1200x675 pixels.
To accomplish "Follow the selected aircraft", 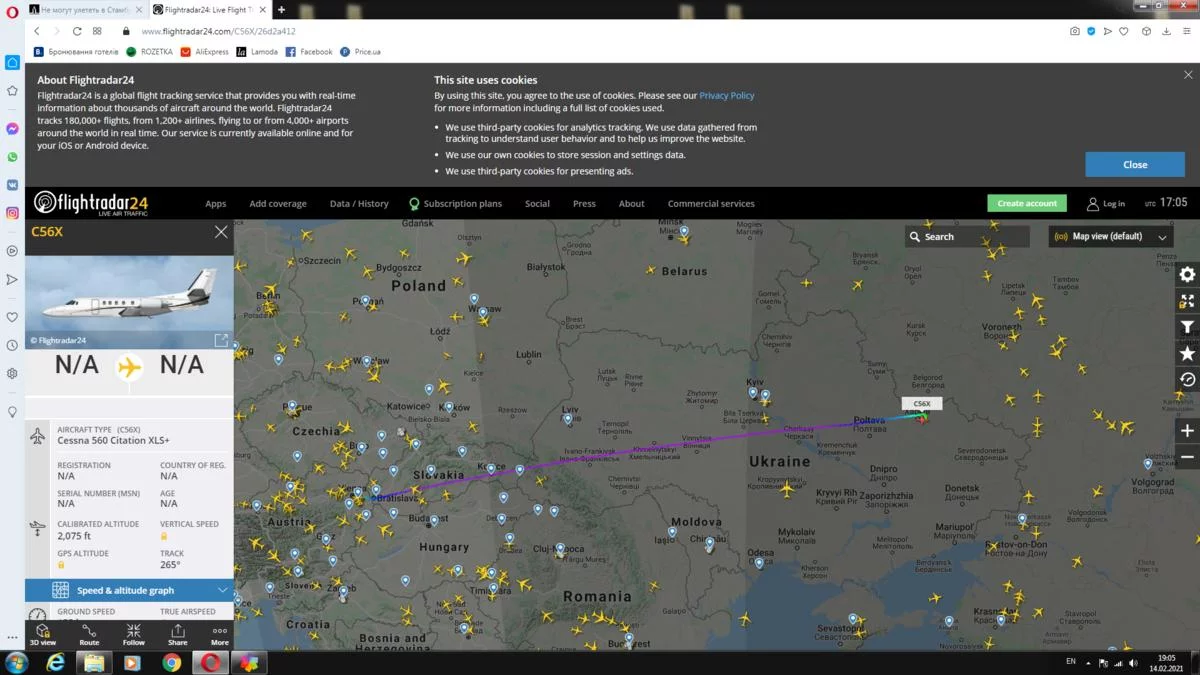I will point(133,635).
